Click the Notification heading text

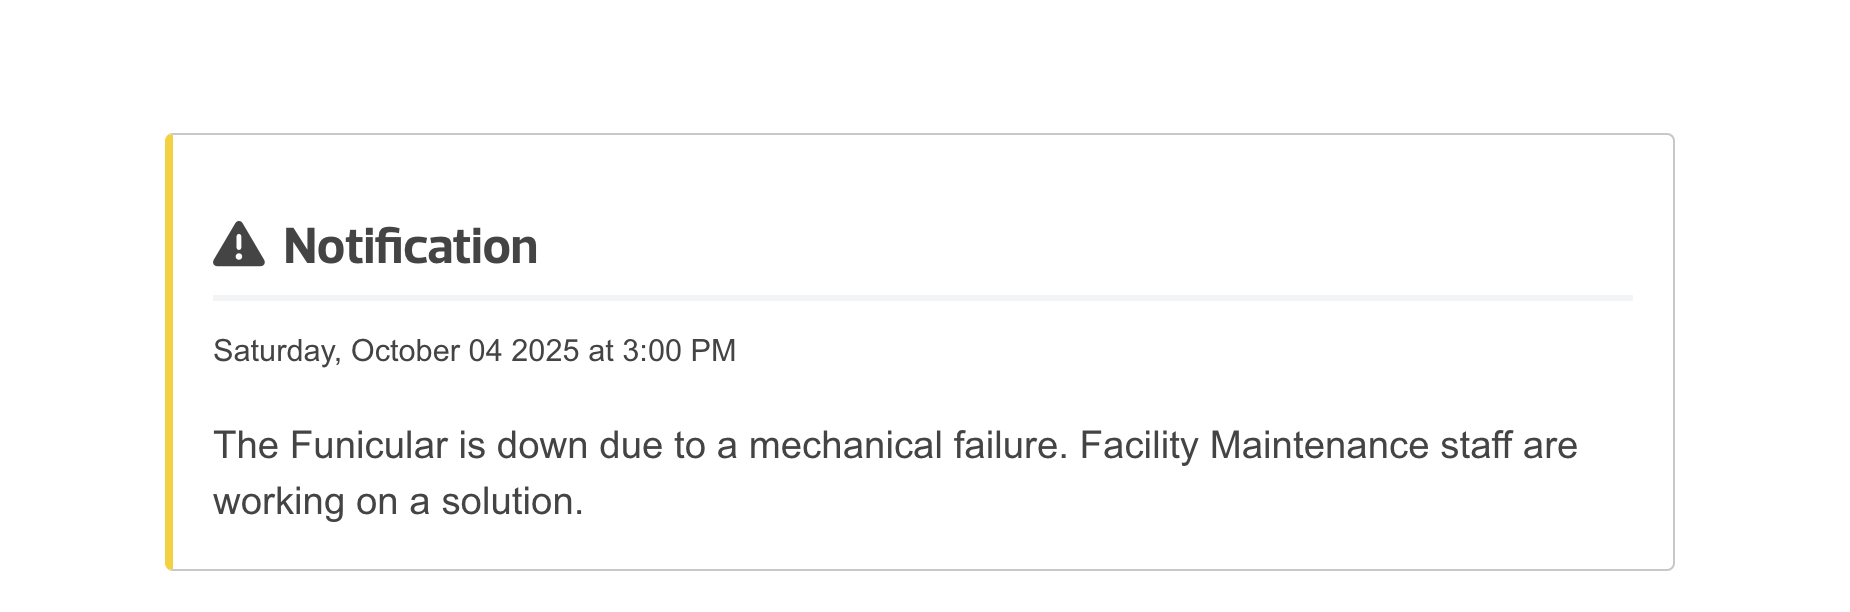click(410, 246)
